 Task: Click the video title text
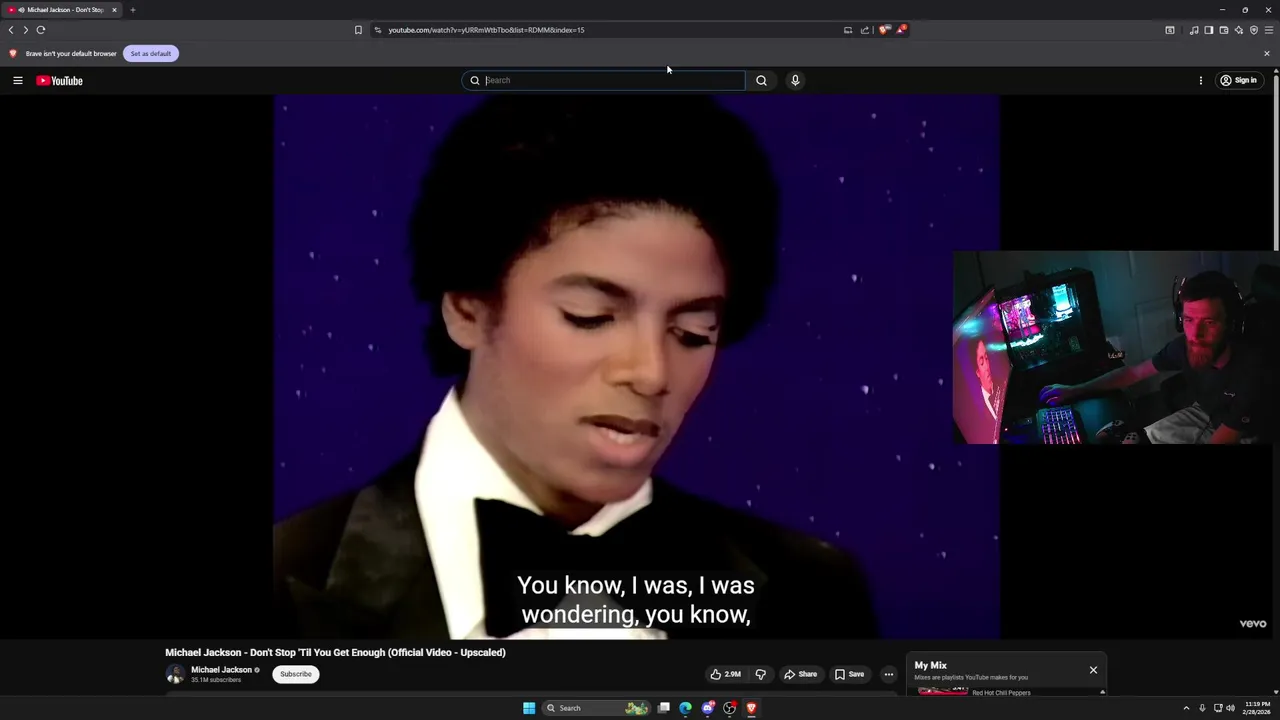pos(335,652)
